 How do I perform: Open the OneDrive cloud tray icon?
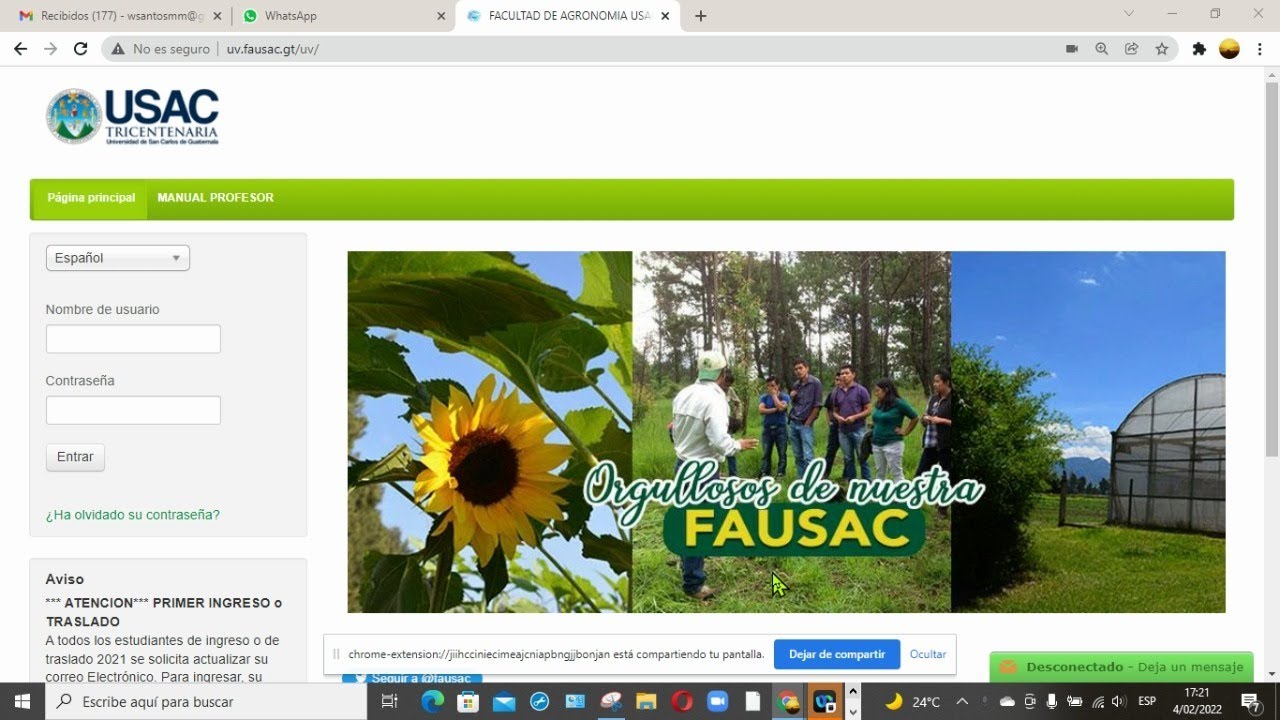1007,701
